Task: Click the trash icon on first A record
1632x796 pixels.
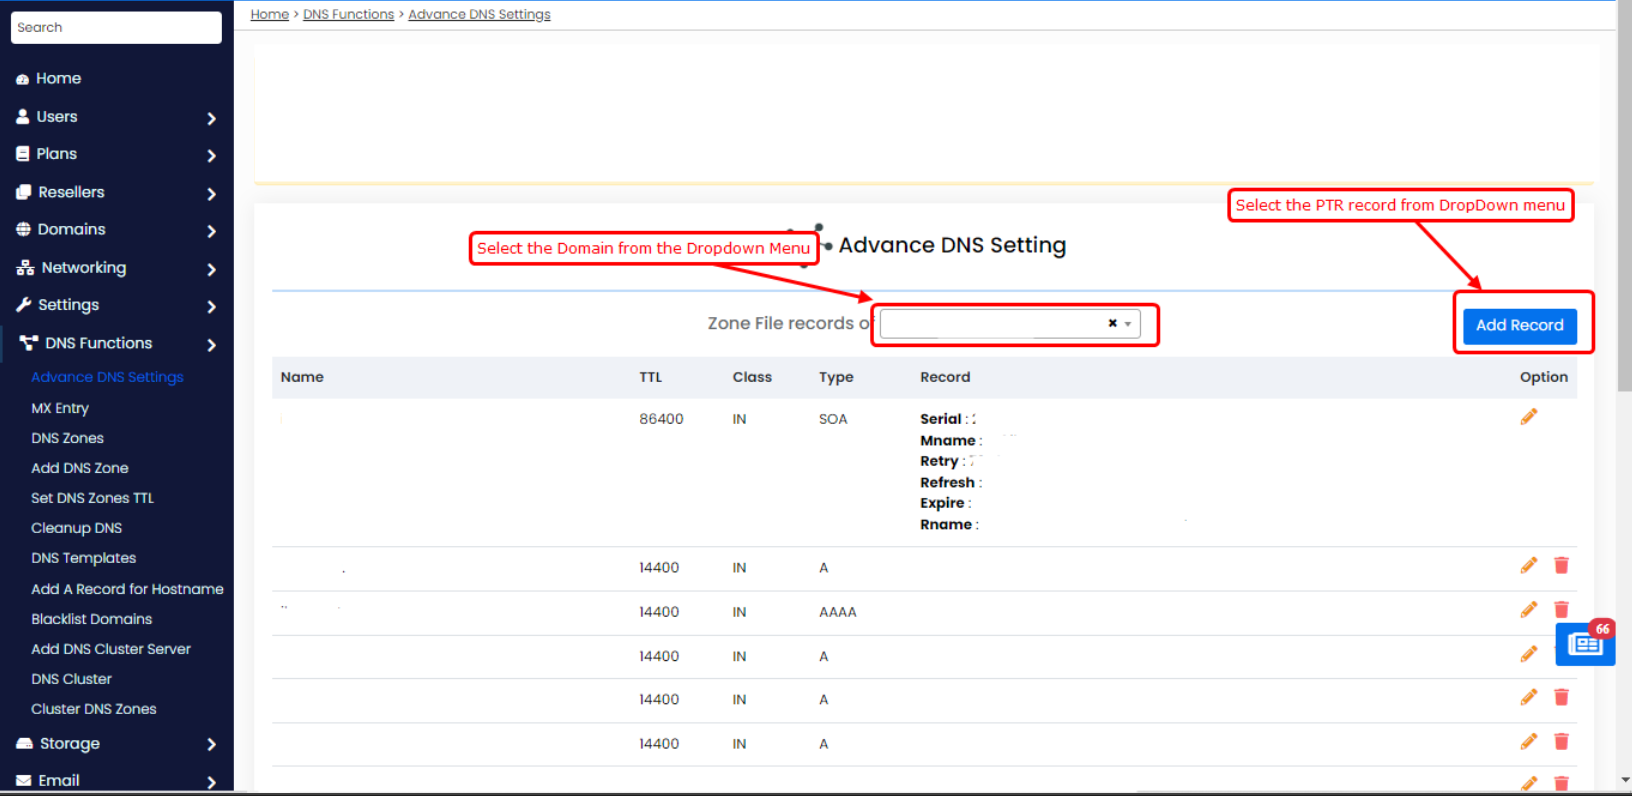Action: pos(1561,566)
